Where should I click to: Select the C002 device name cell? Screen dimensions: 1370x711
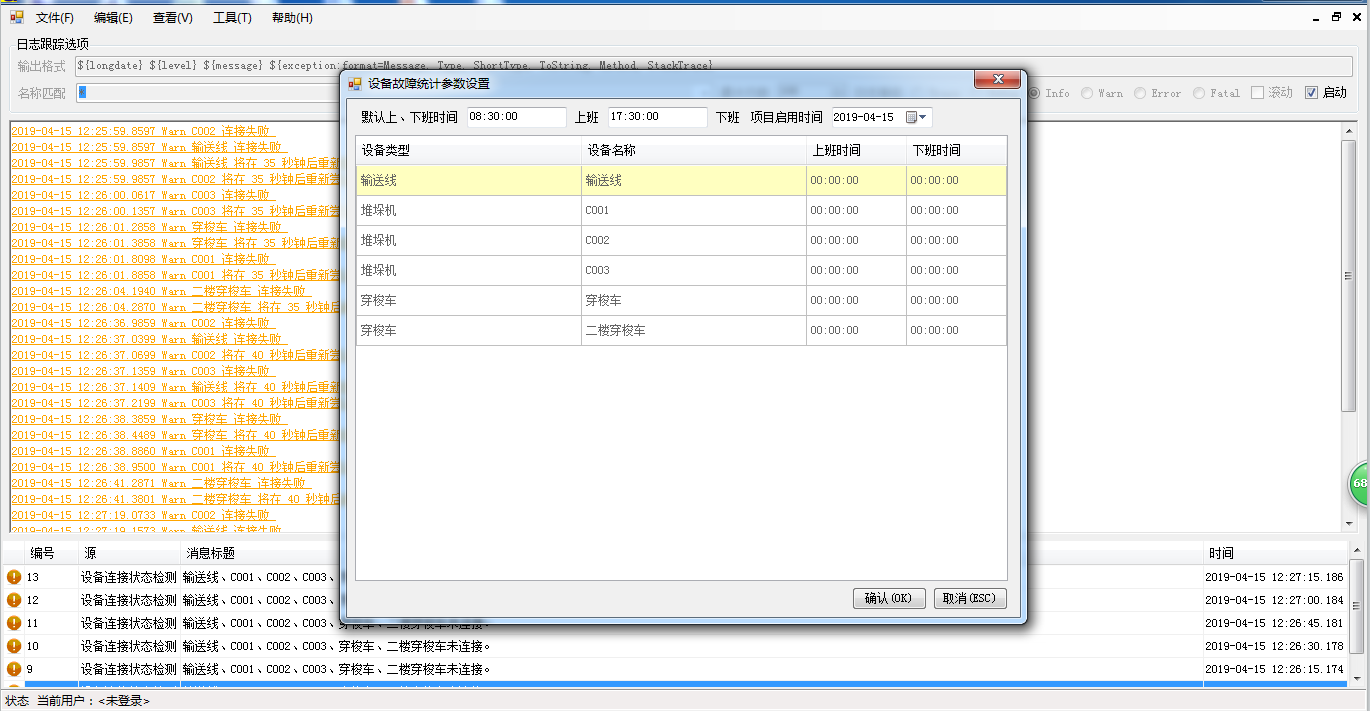[694, 240]
